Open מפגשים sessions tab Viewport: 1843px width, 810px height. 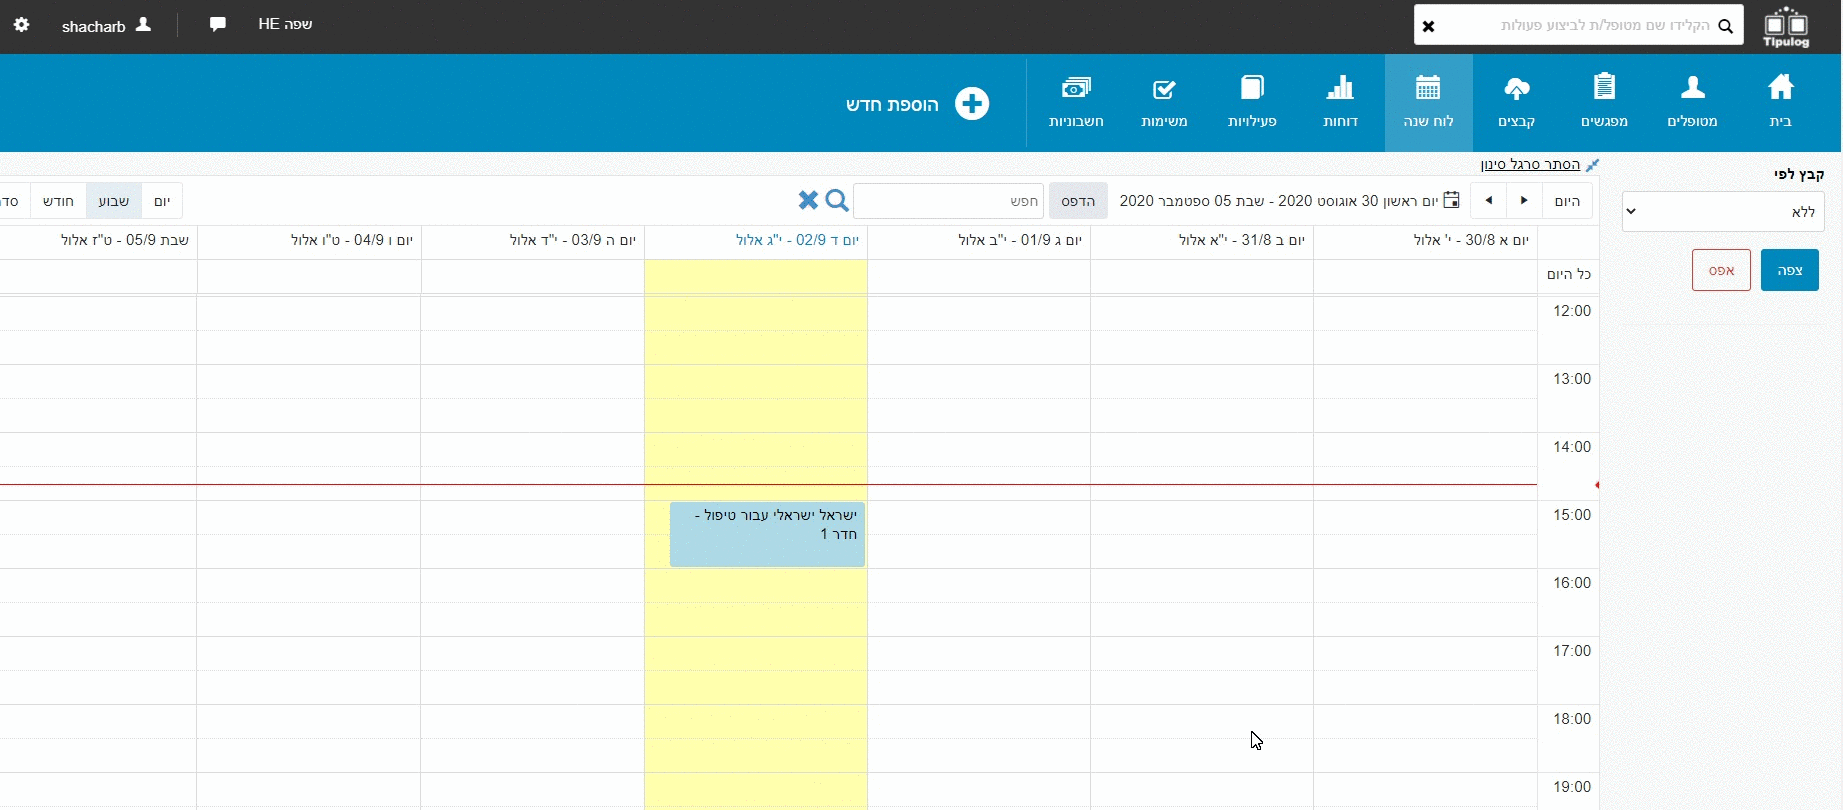[1605, 102]
